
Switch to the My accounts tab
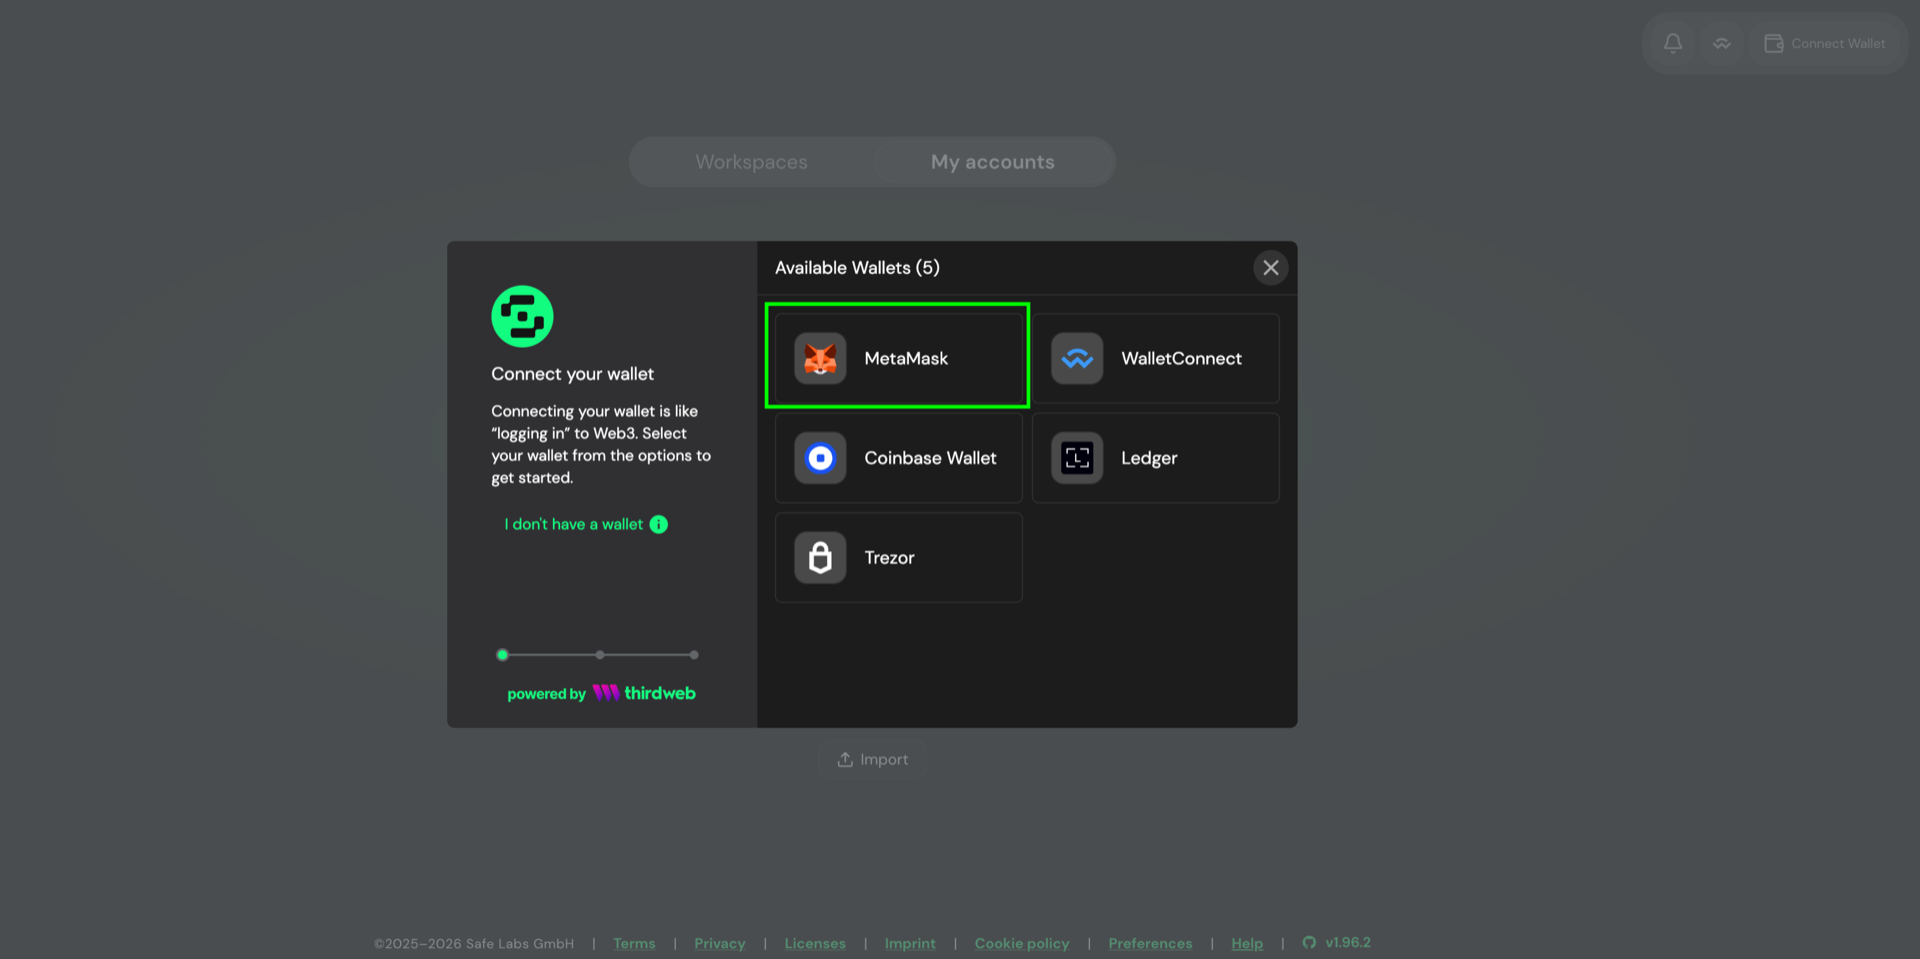click(x=993, y=162)
